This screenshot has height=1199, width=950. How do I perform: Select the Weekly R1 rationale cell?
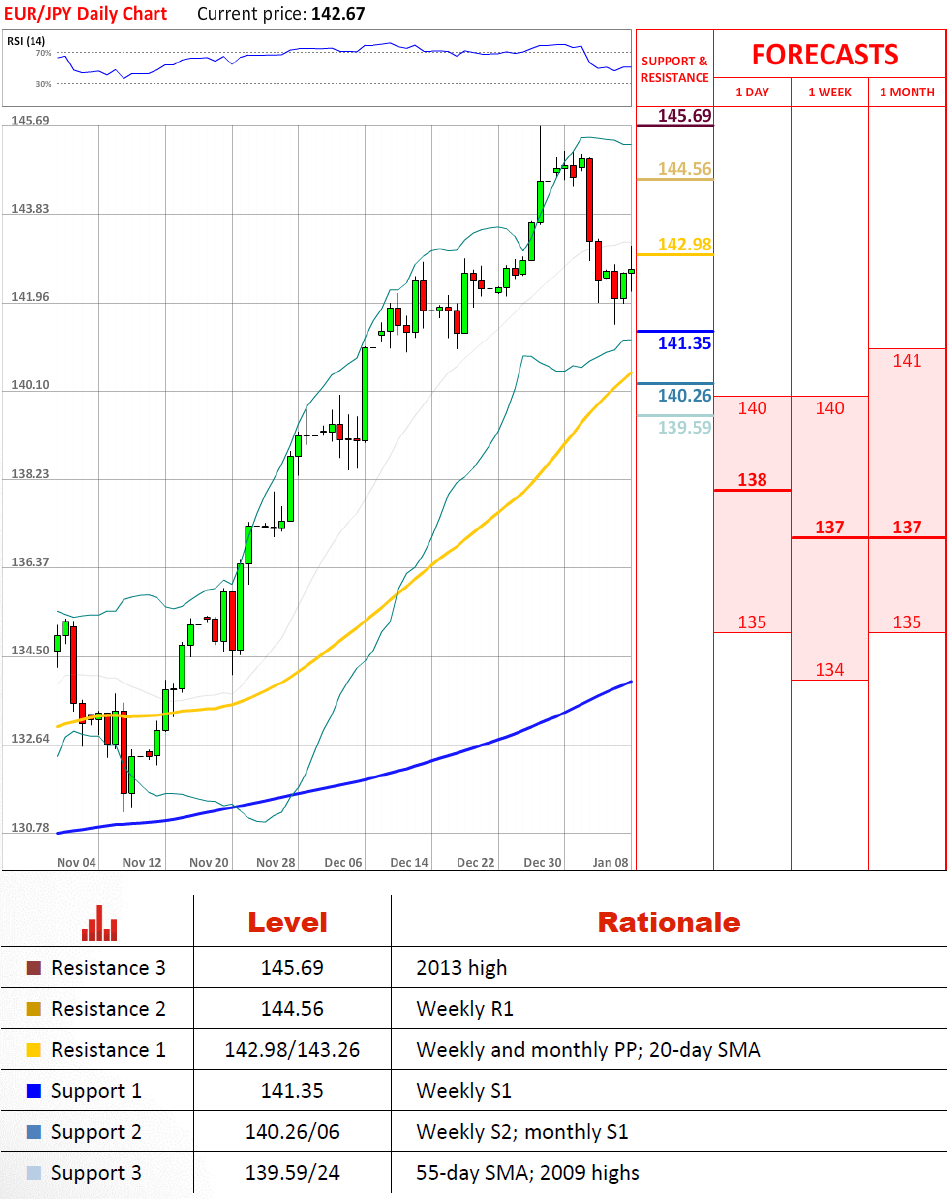pos(465,1009)
